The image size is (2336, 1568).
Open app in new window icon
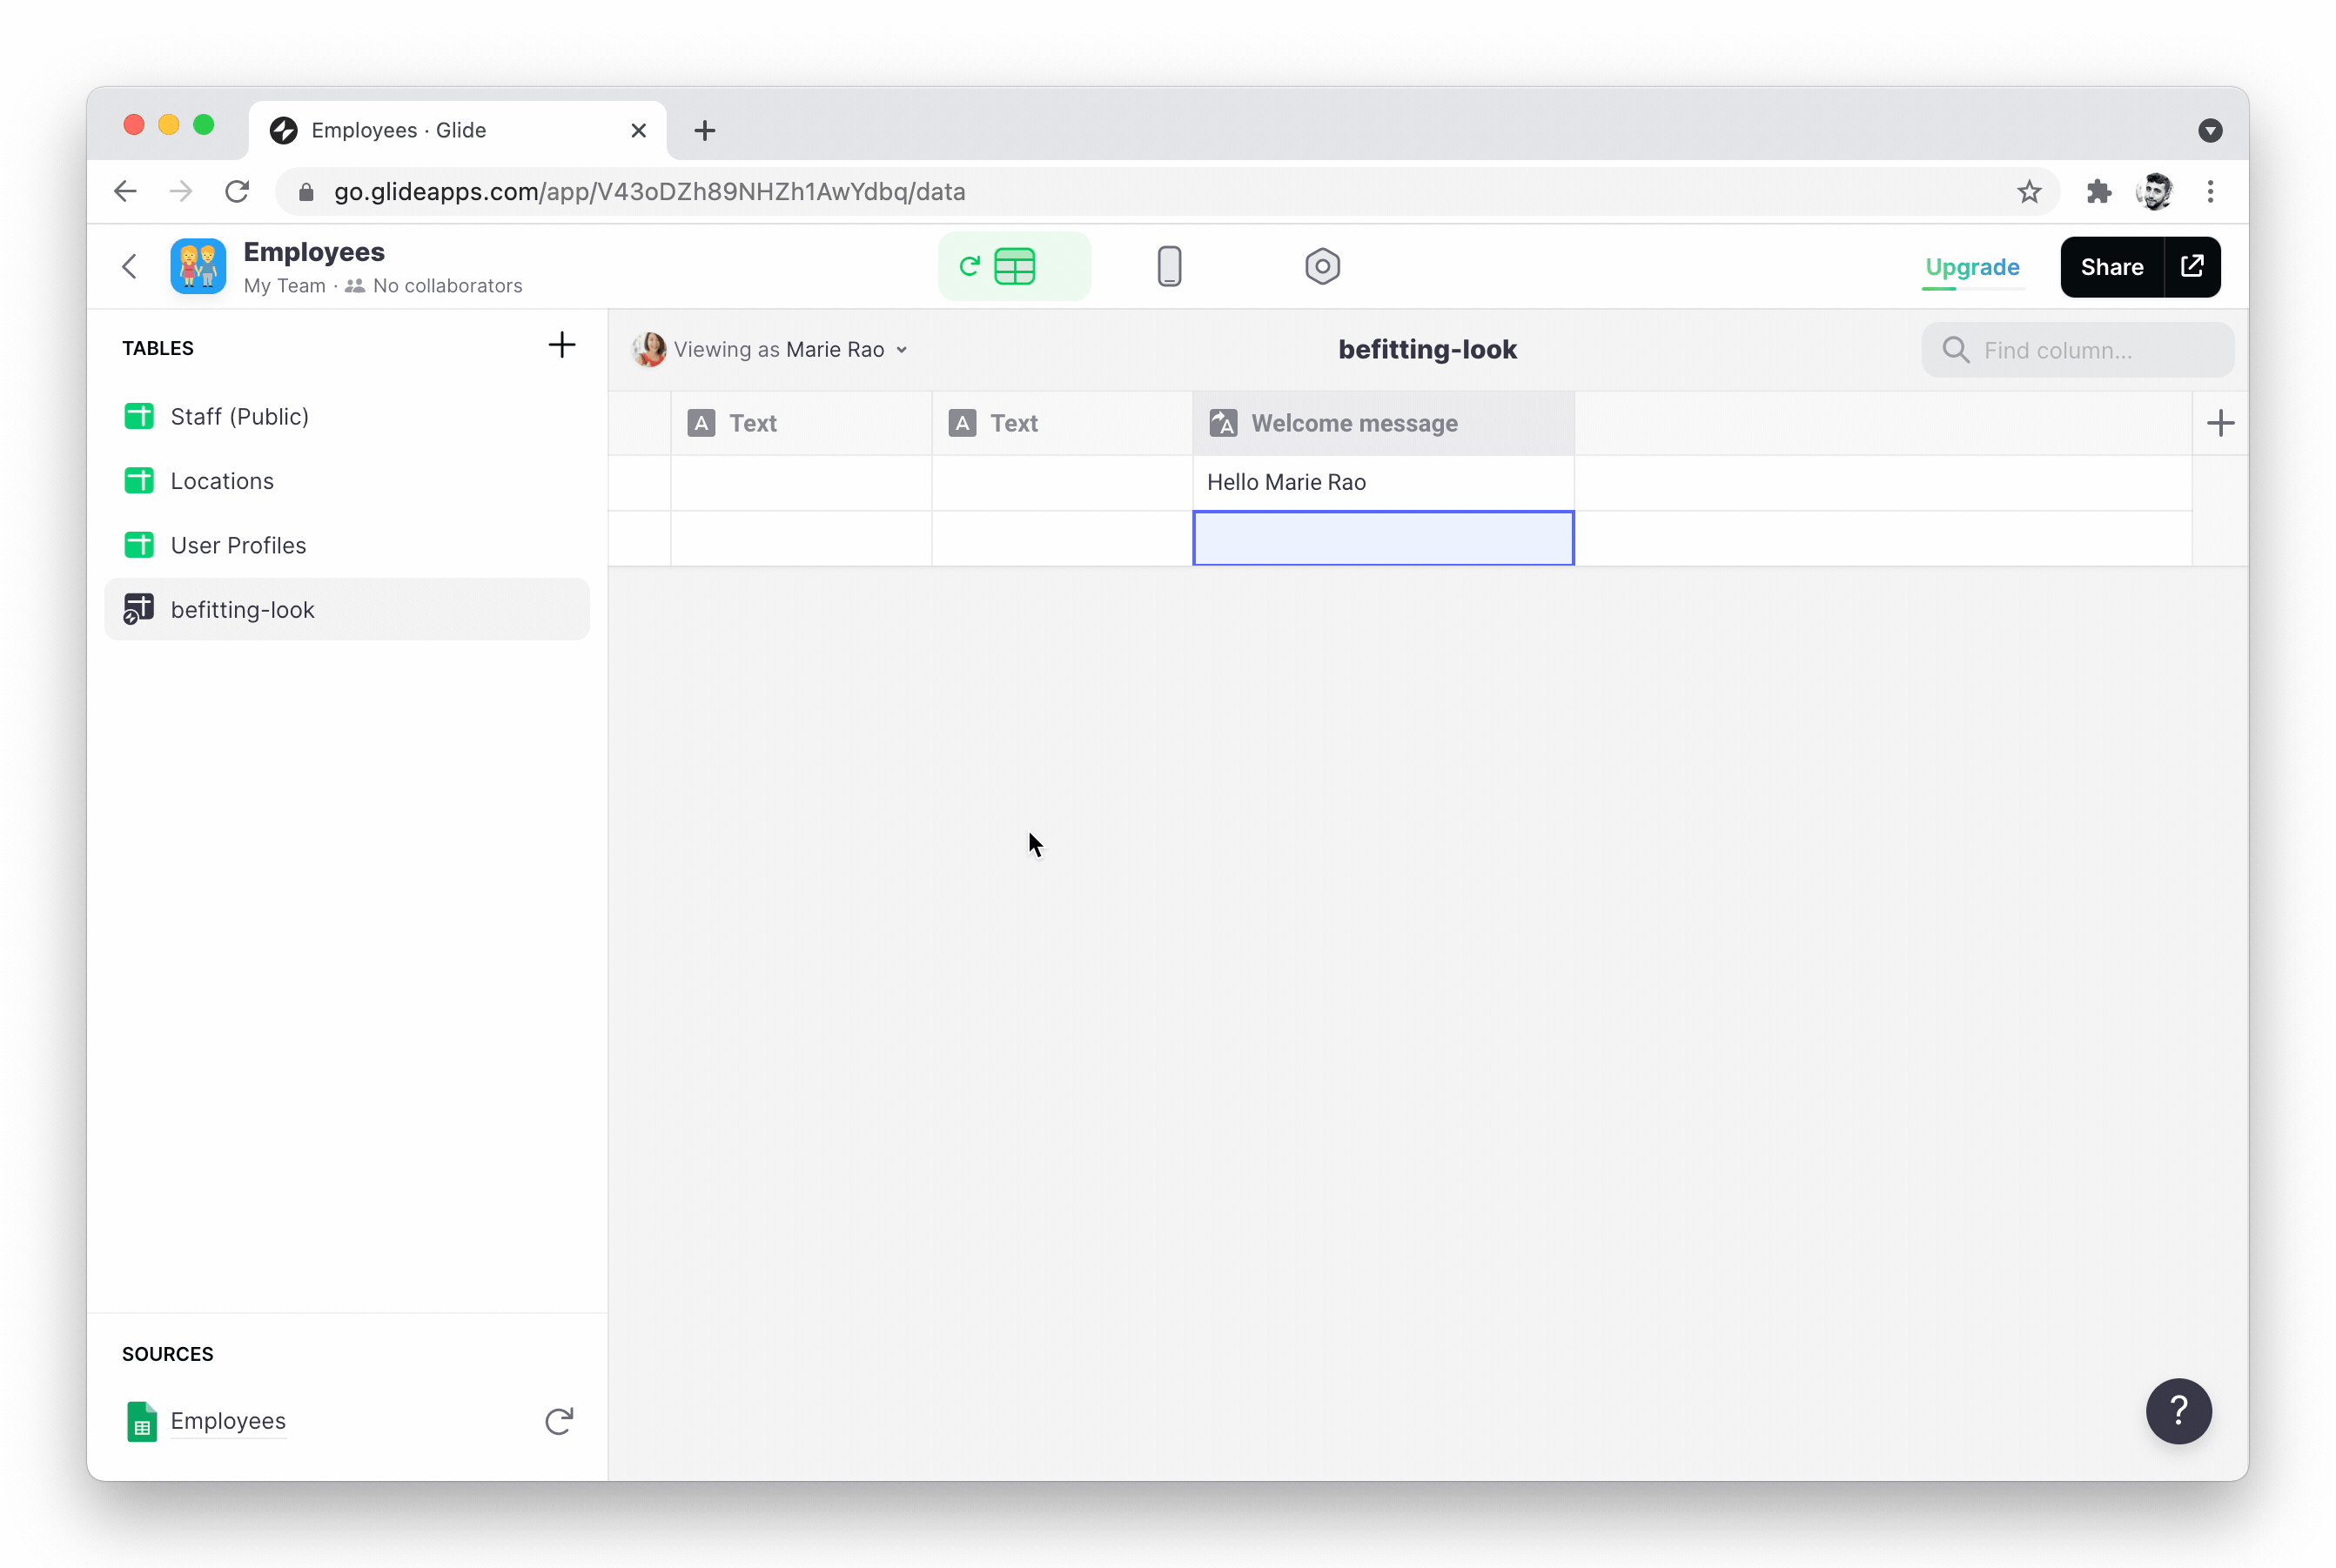(2191, 267)
